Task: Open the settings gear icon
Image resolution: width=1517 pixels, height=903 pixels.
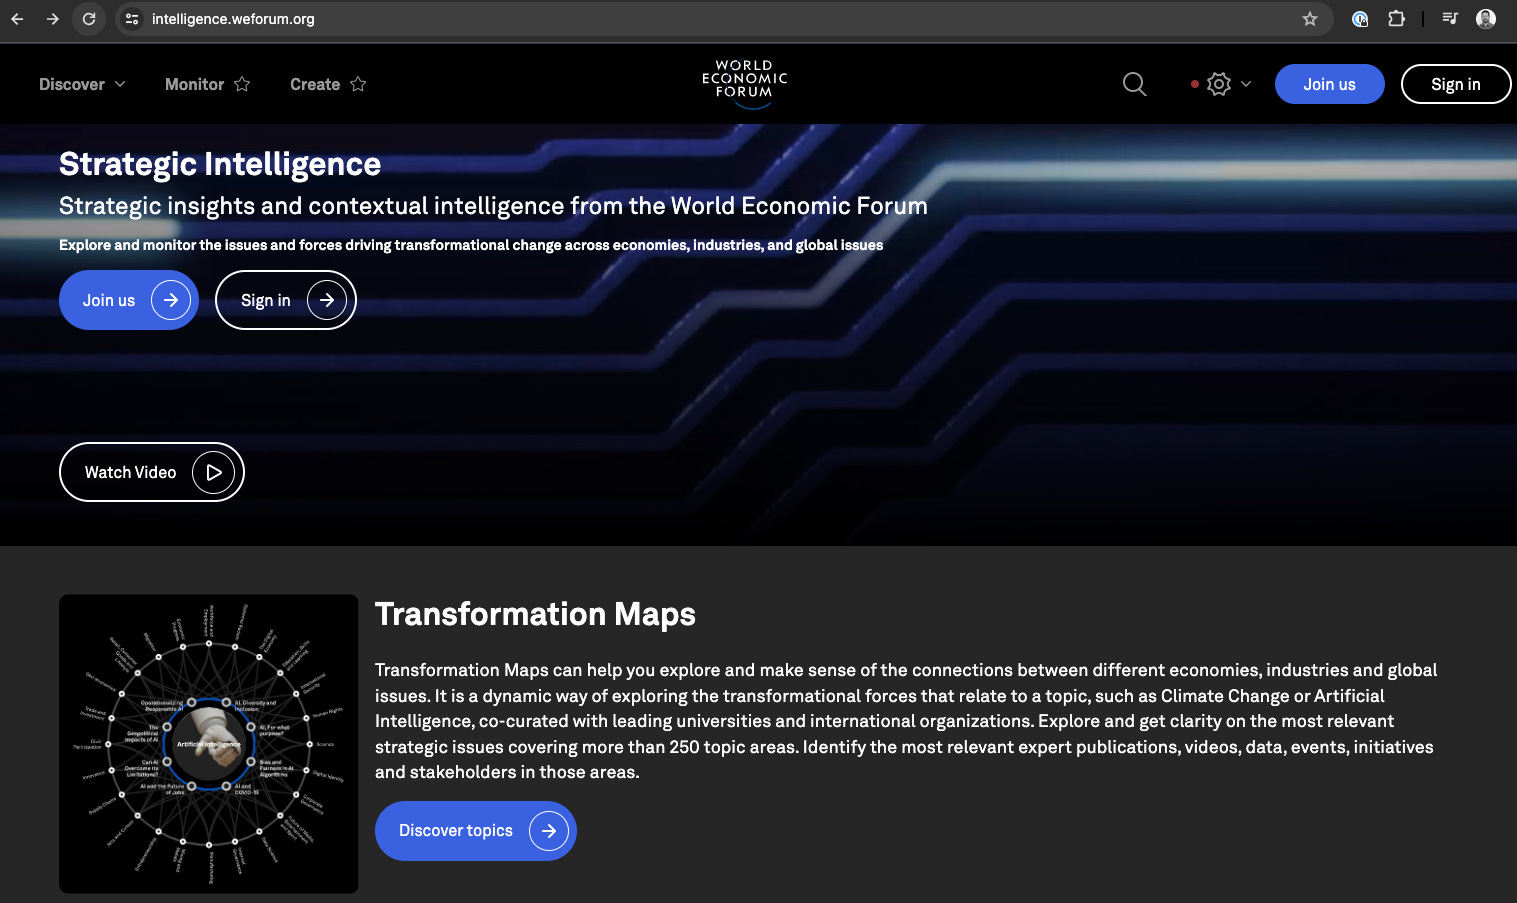Action: (1218, 84)
